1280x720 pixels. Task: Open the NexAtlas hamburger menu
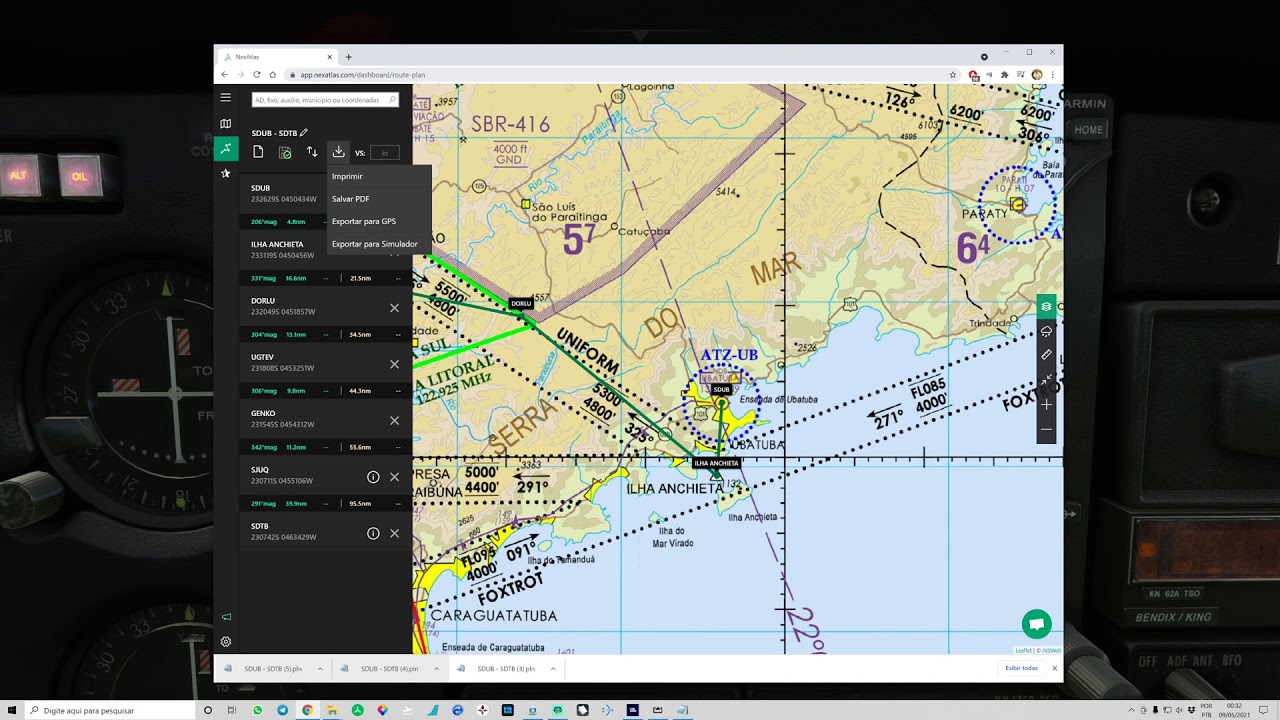pos(226,97)
